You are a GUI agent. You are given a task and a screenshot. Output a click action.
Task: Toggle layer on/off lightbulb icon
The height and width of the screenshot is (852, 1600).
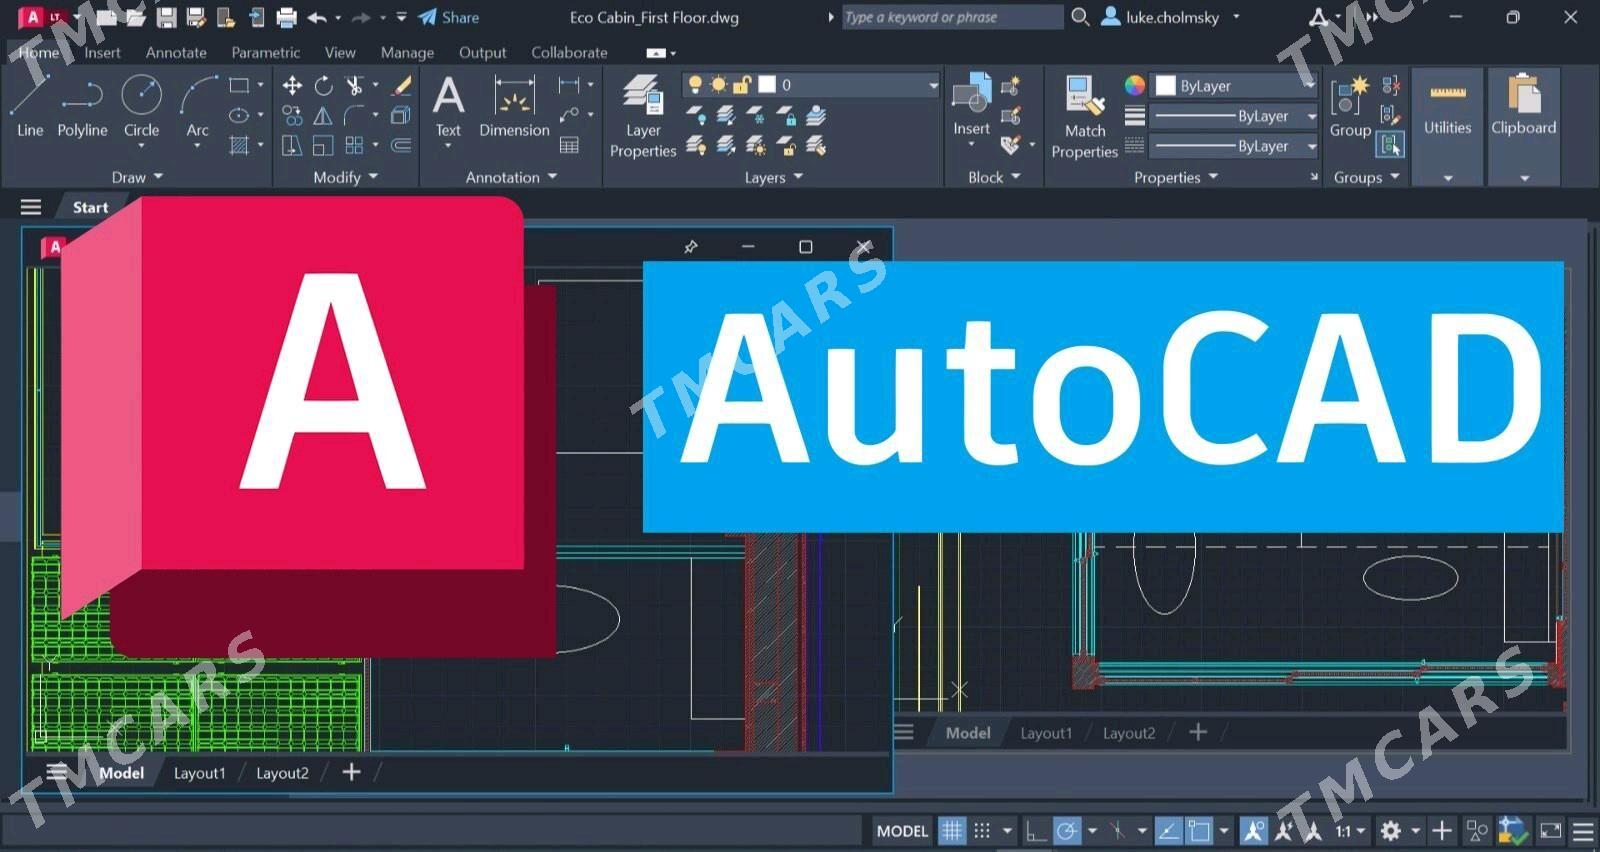click(695, 85)
